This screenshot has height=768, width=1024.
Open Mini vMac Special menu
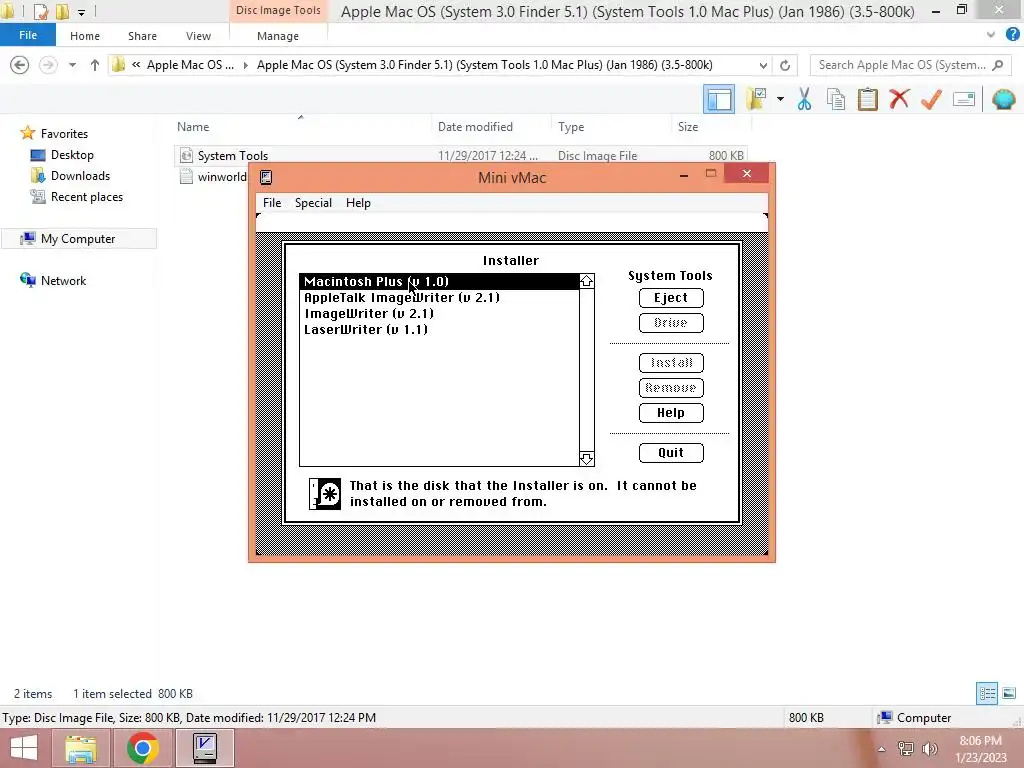313,202
